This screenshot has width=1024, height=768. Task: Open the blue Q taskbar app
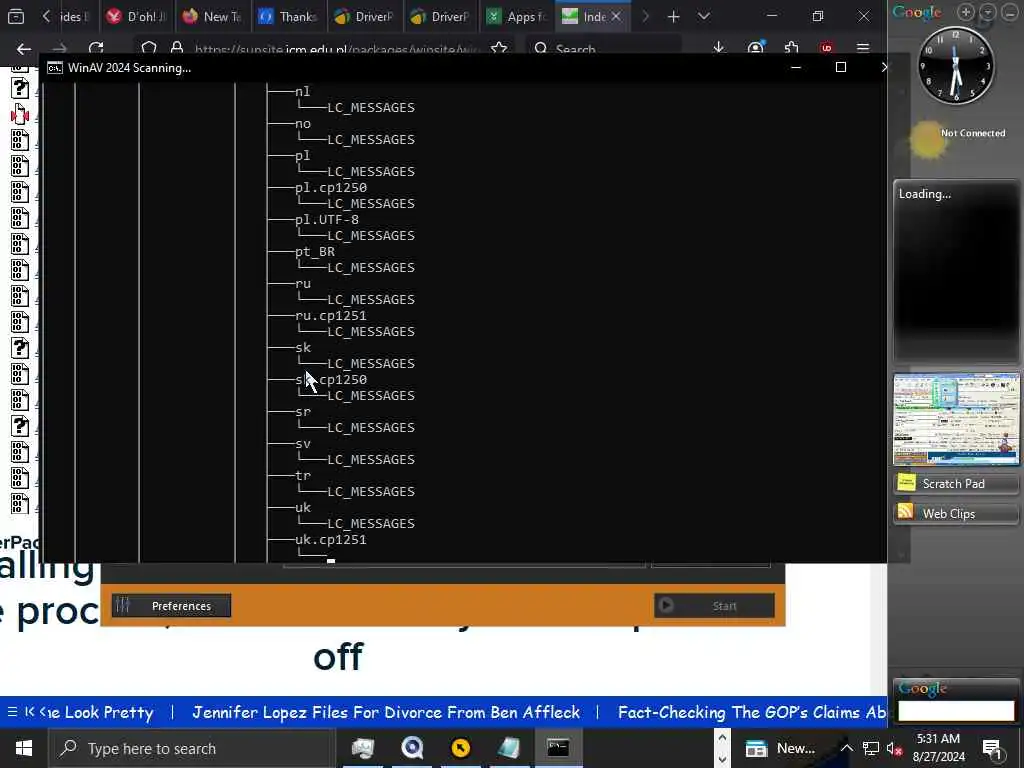412,748
